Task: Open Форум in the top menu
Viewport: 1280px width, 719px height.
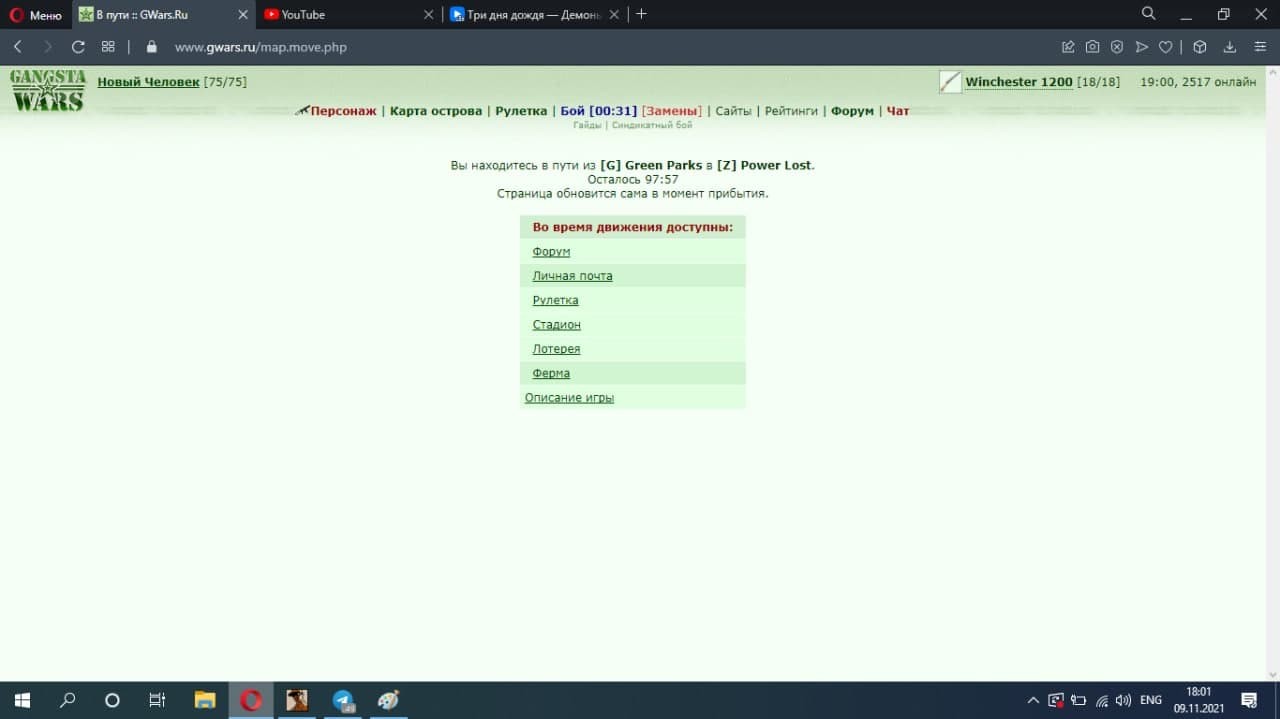Action: click(852, 111)
